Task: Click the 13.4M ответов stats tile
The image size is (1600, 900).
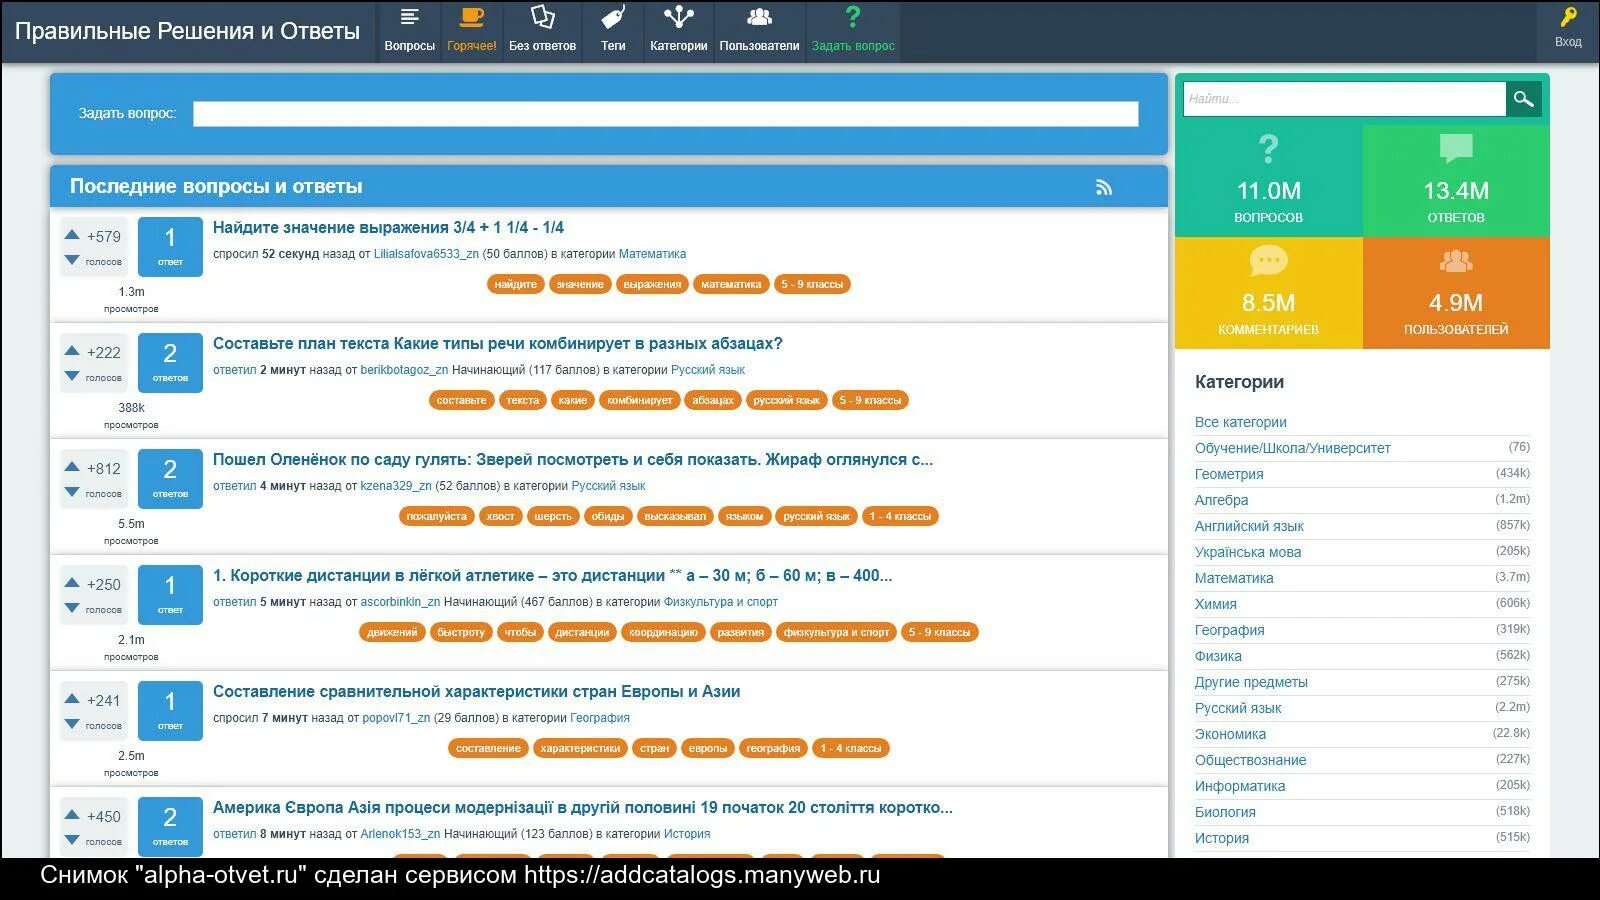Action: pyautogui.click(x=1456, y=180)
